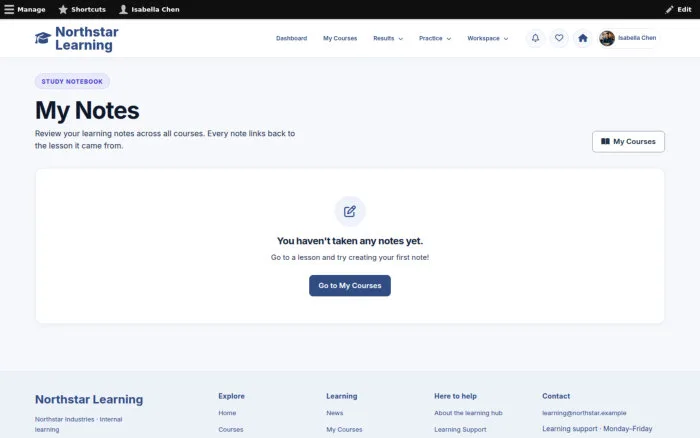700x438 pixels.
Task: Click the note edit icon in empty state
Action: (350, 211)
